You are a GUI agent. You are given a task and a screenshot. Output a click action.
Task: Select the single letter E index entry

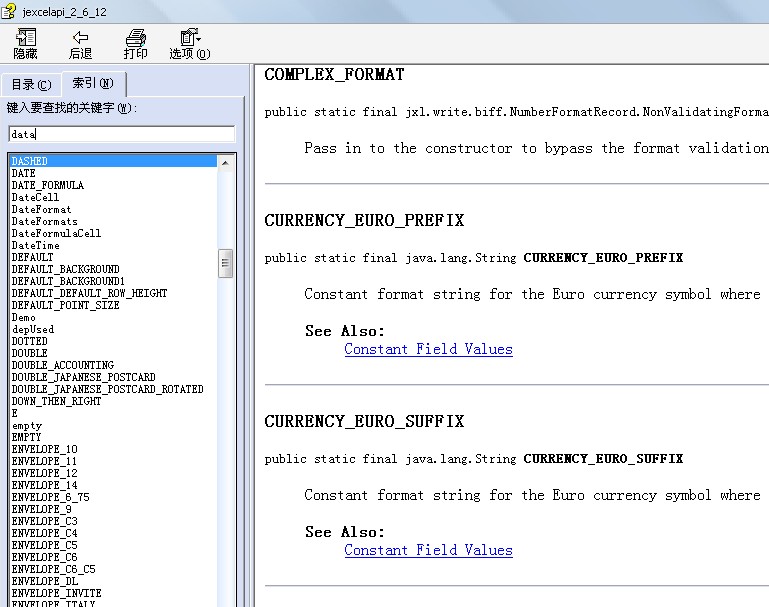click(15, 413)
